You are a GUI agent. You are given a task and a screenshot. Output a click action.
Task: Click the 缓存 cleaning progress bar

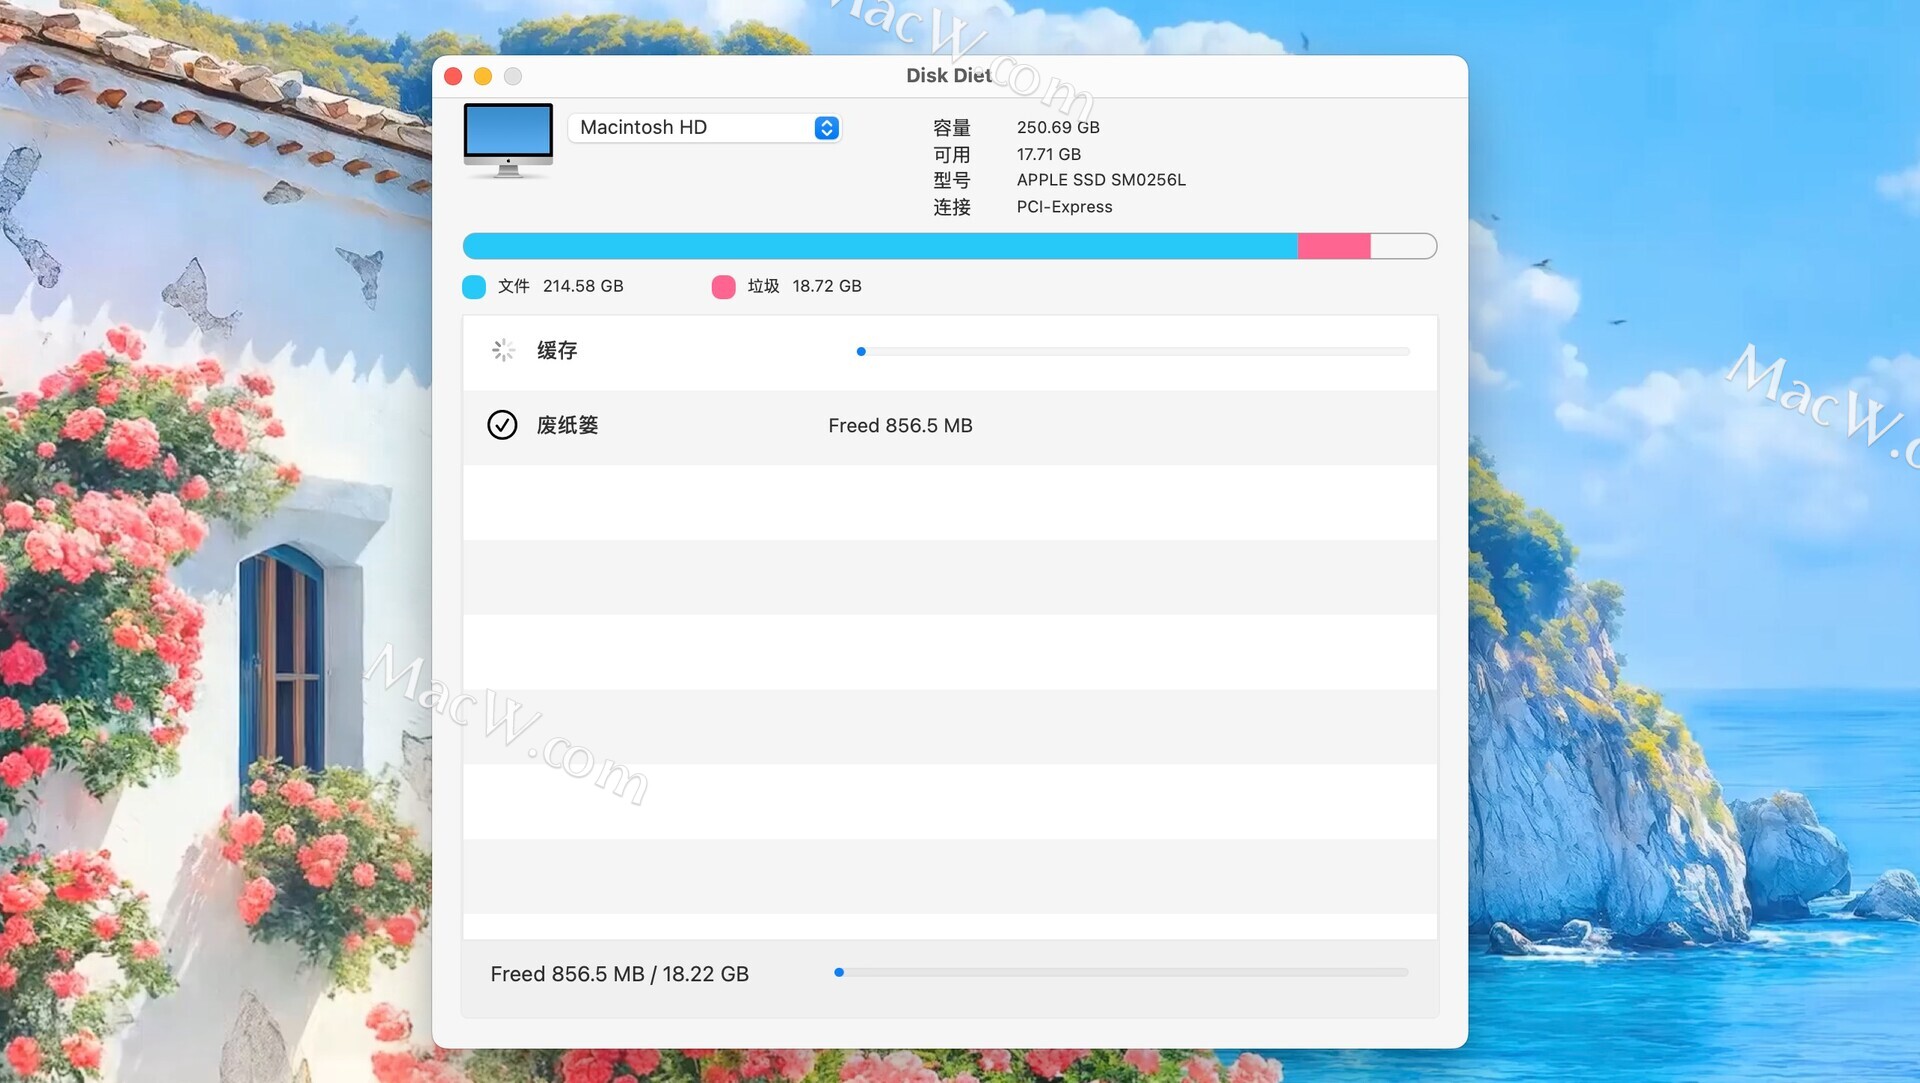[x=1133, y=352]
